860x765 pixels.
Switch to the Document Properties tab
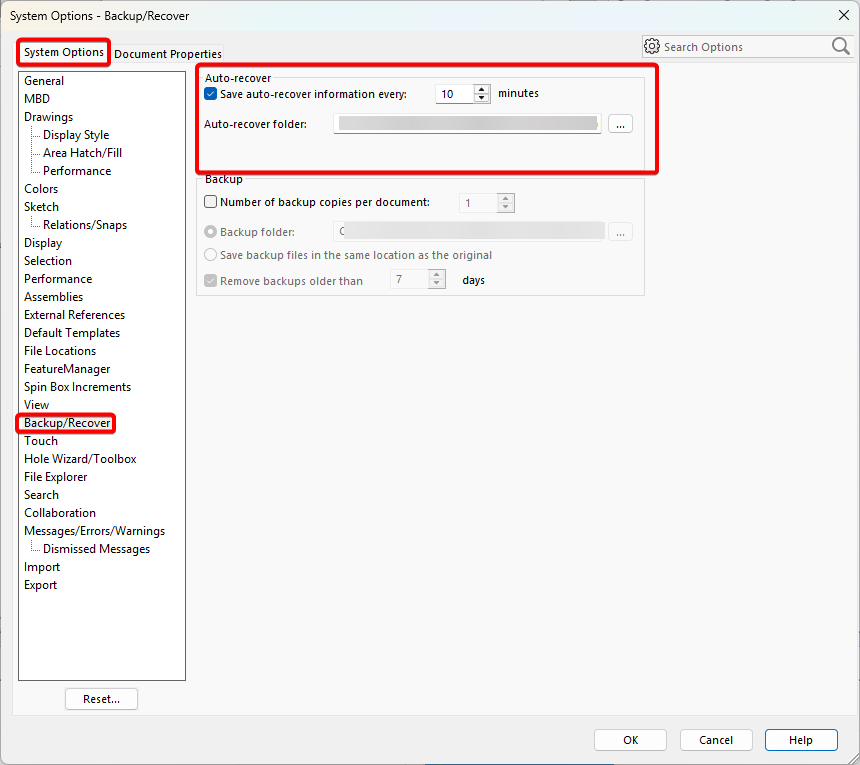pos(168,54)
